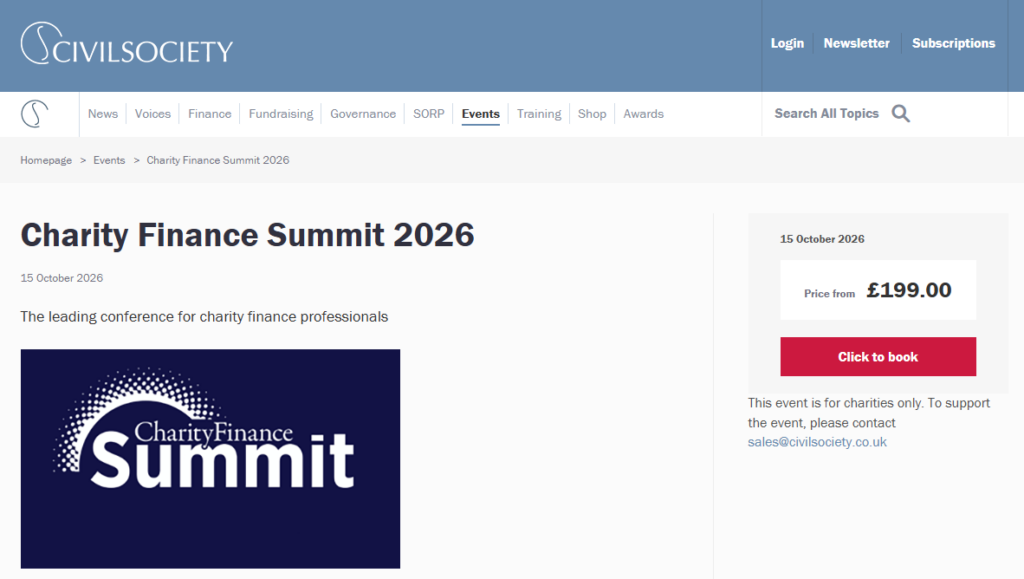Viewport: 1024px width, 579px height.
Task: Go to the Governance section
Action: click(x=363, y=114)
